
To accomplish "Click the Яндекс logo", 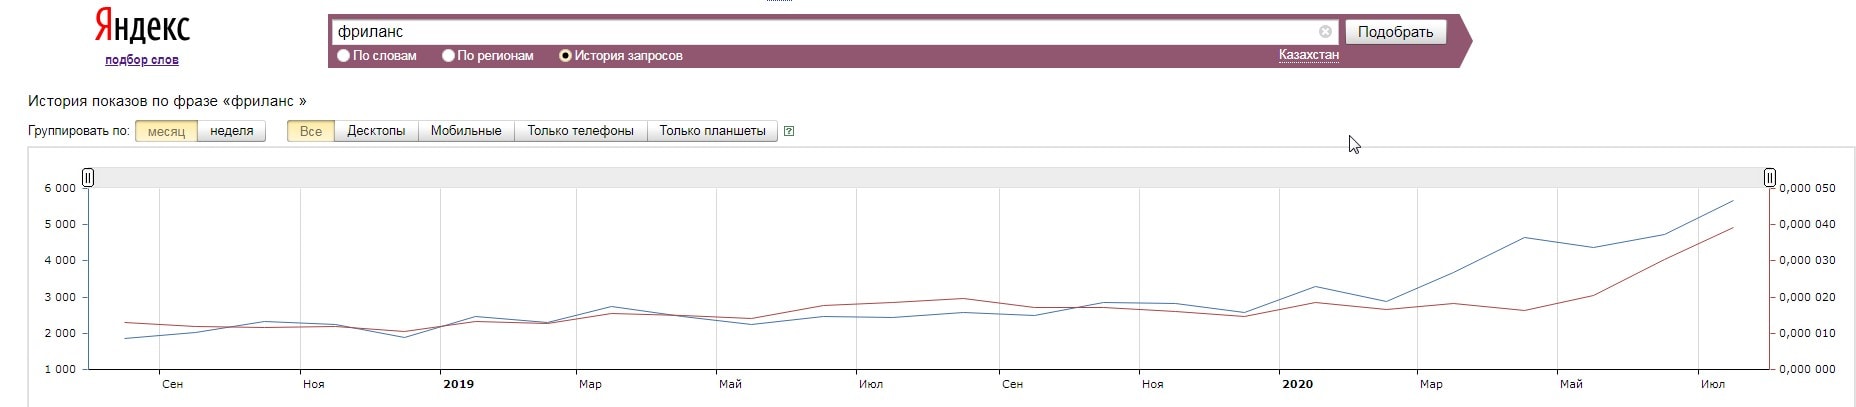I will (x=142, y=28).
